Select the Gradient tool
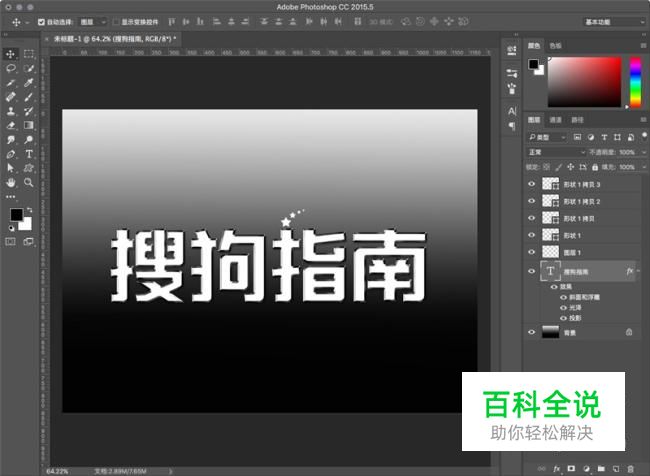 pos(29,125)
